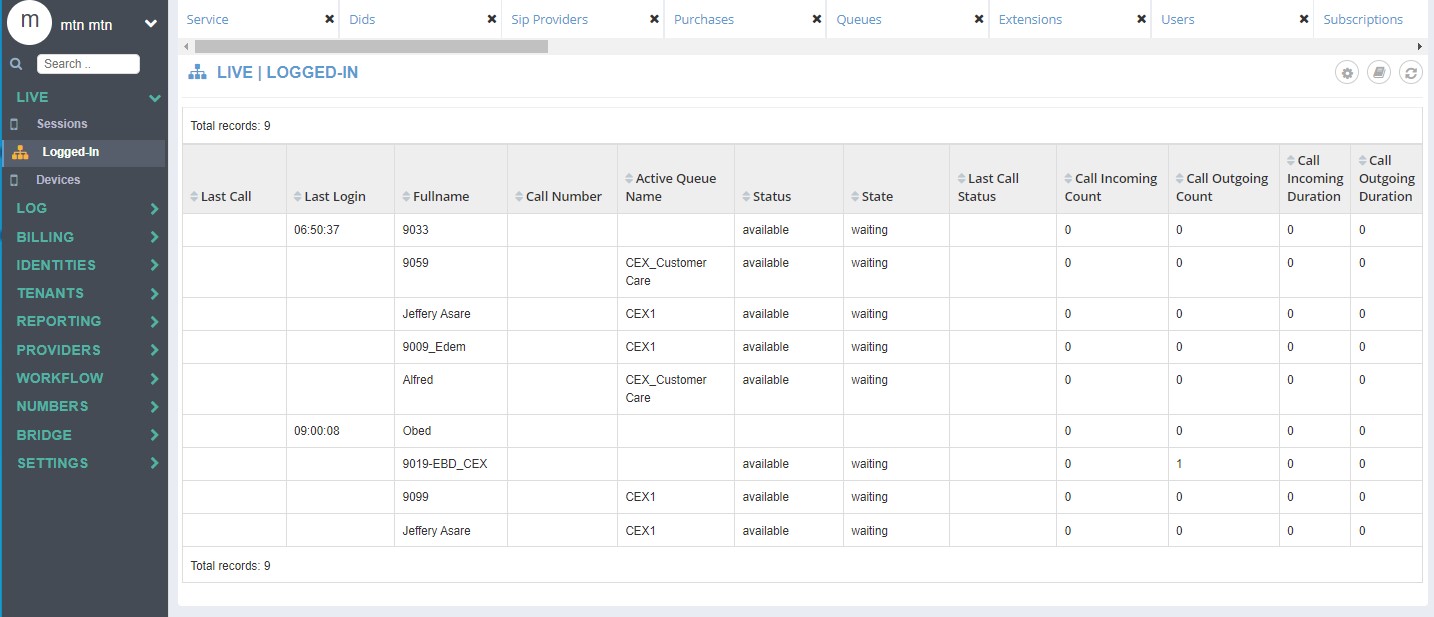Select the 9019-EBD_CEX fullname cell
This screenshot has width=1434, height=617.
coord(451,464)
